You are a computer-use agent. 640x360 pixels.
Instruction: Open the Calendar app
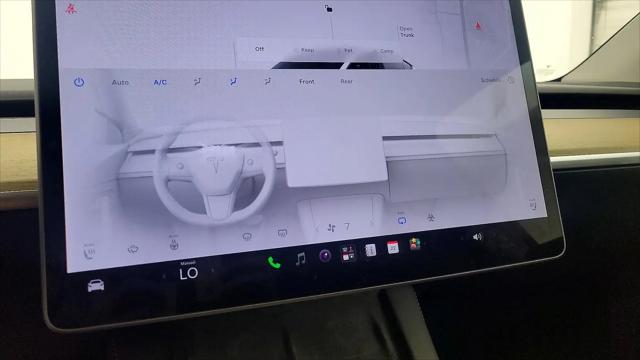393,247
